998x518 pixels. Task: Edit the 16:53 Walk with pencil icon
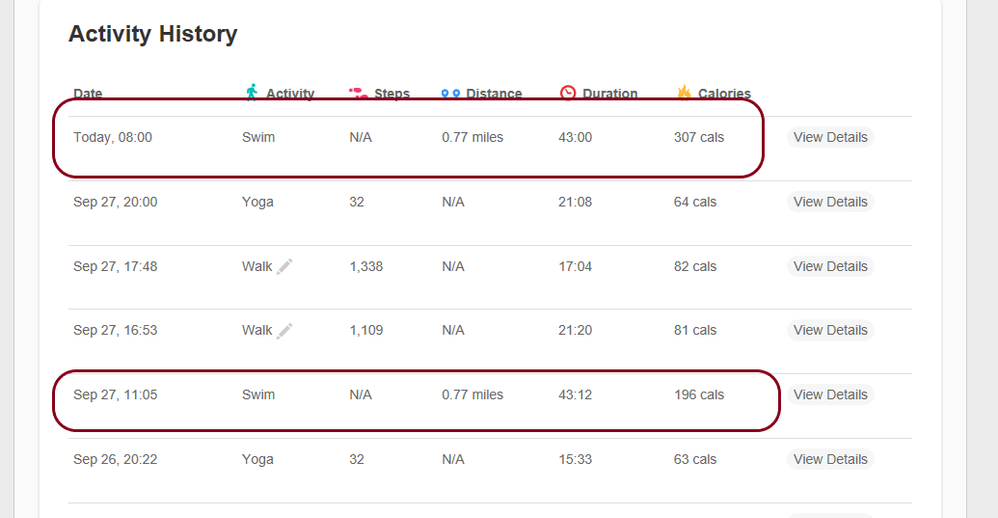(285, 330)
